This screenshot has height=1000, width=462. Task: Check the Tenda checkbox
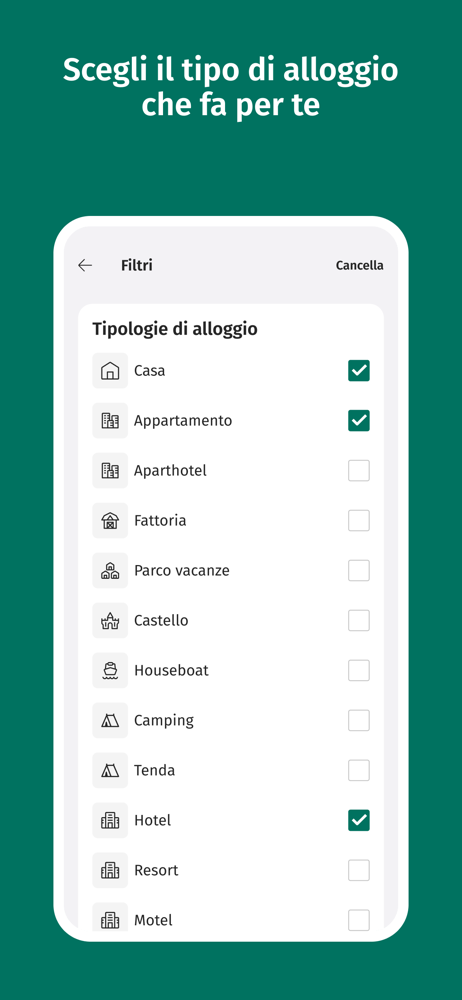tap(359, 770)
